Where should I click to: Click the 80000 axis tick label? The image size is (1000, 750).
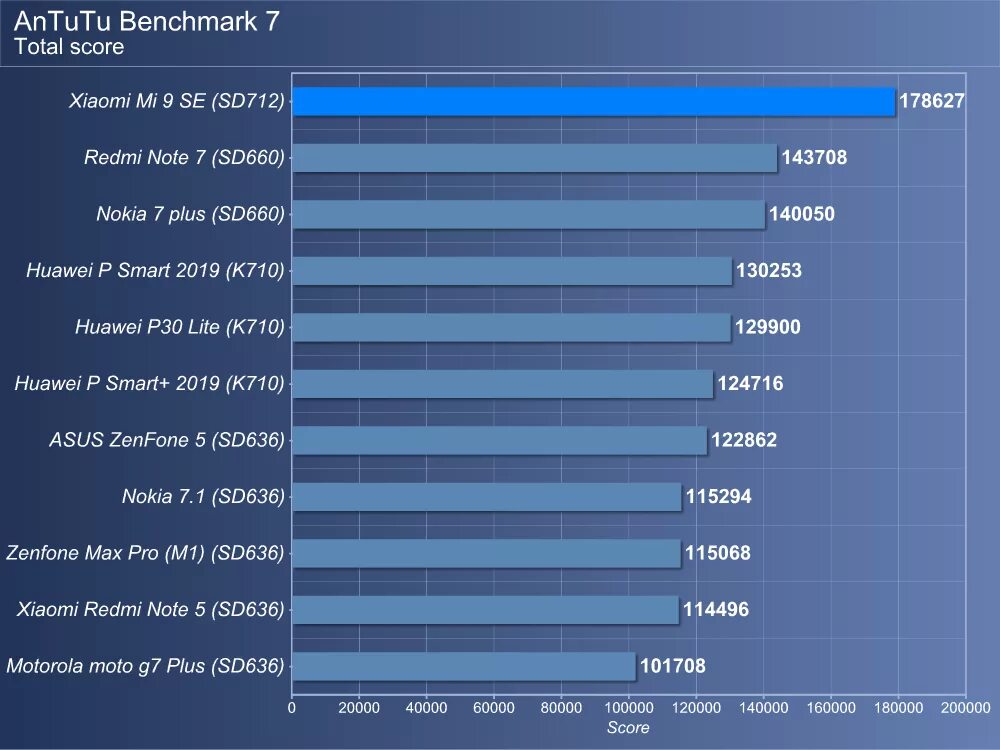coord(561,708)
